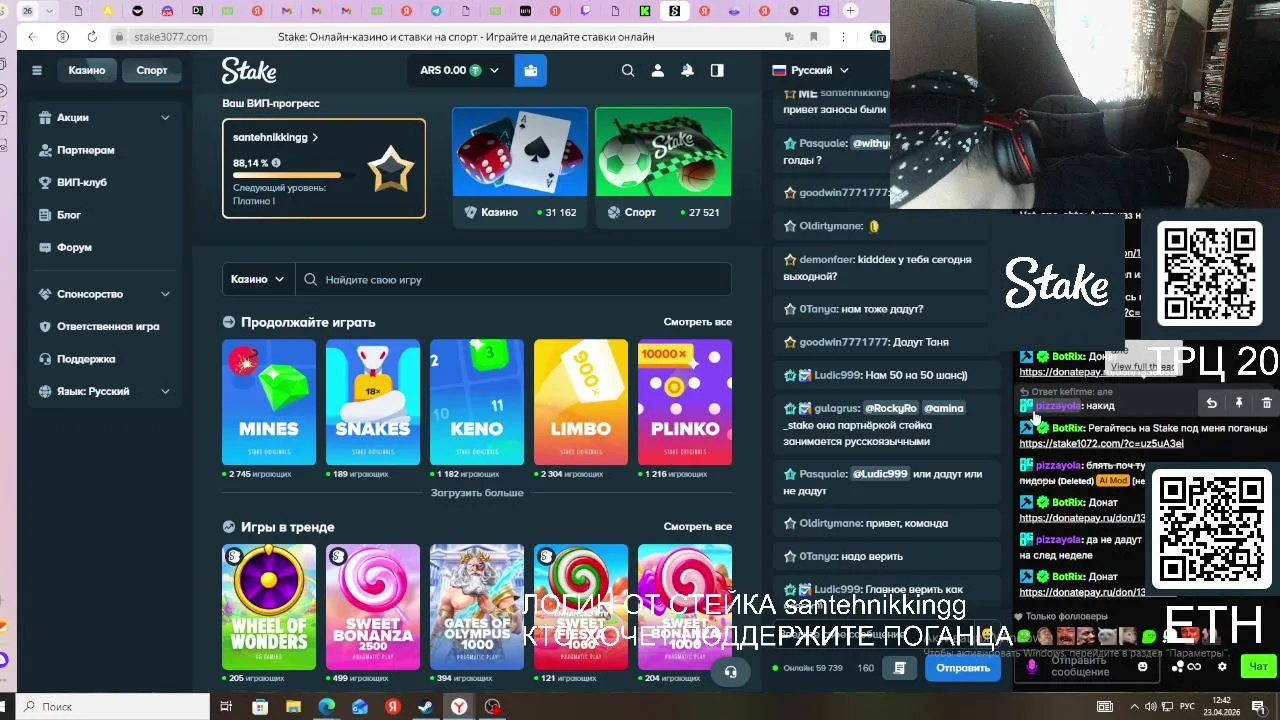This screenshot has width=1280, height=720.
Task: Open emoji picker in stream chat input
Action: tap(1142, 667)
